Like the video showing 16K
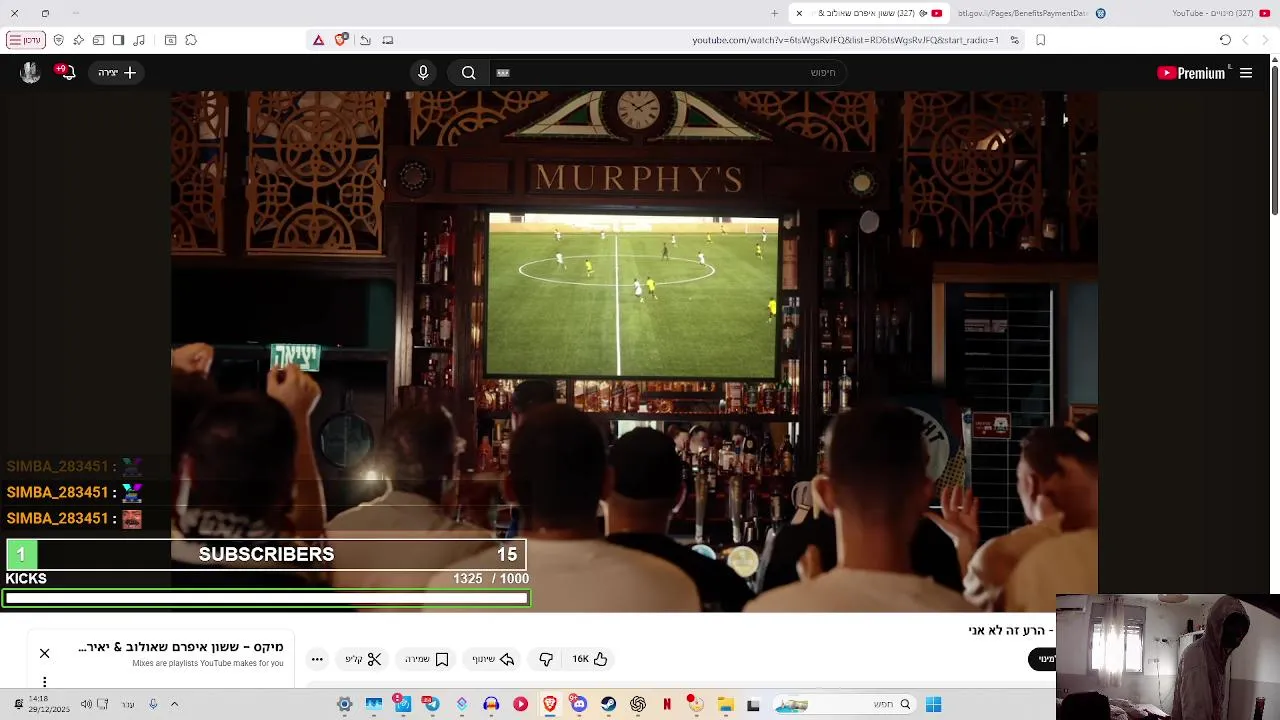 click(x=590, y=659)
